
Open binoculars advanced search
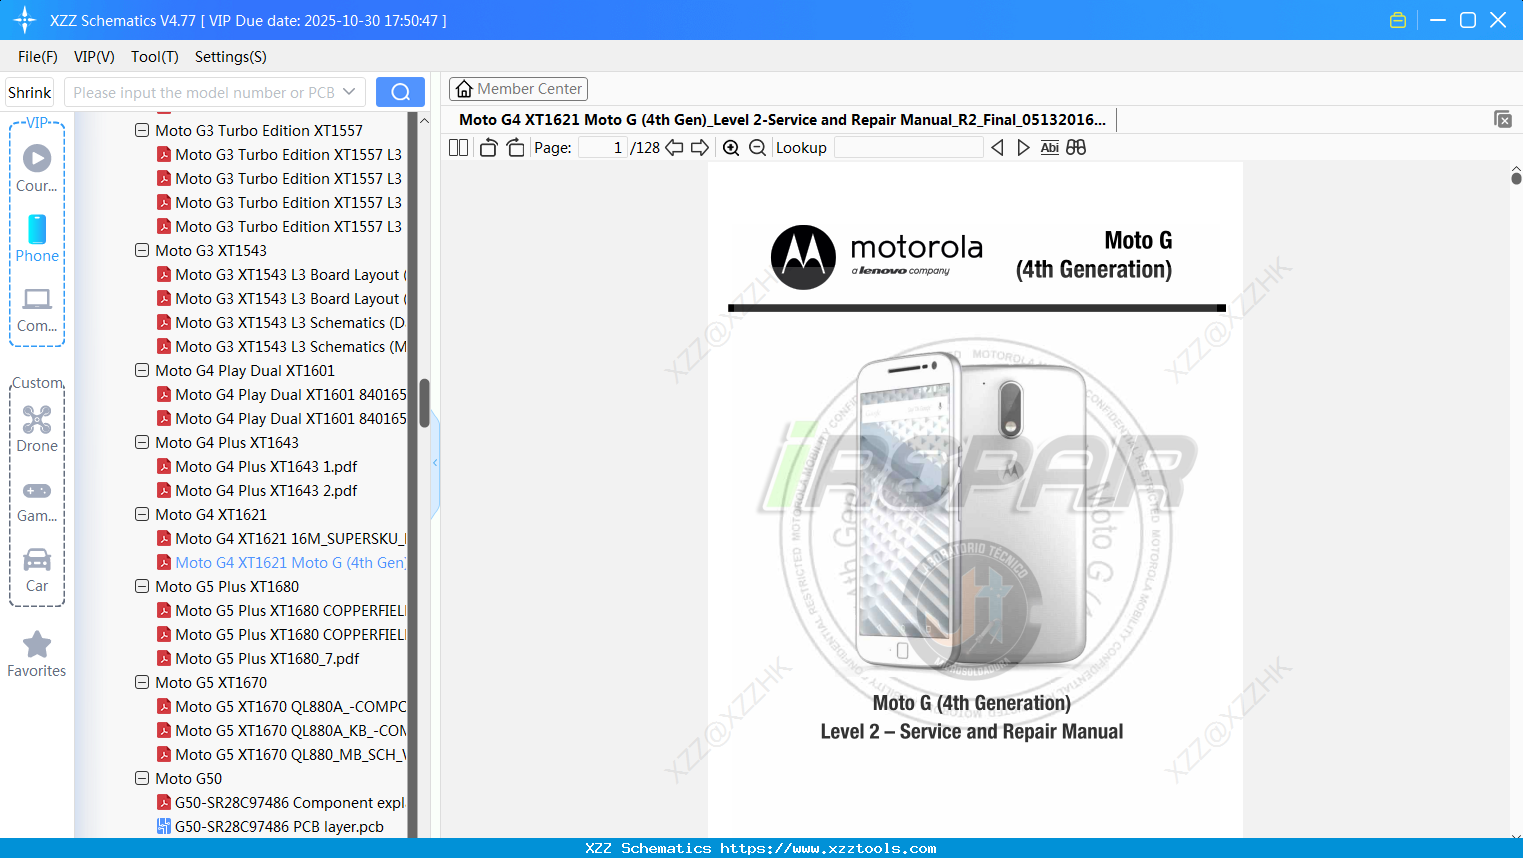1076,147
